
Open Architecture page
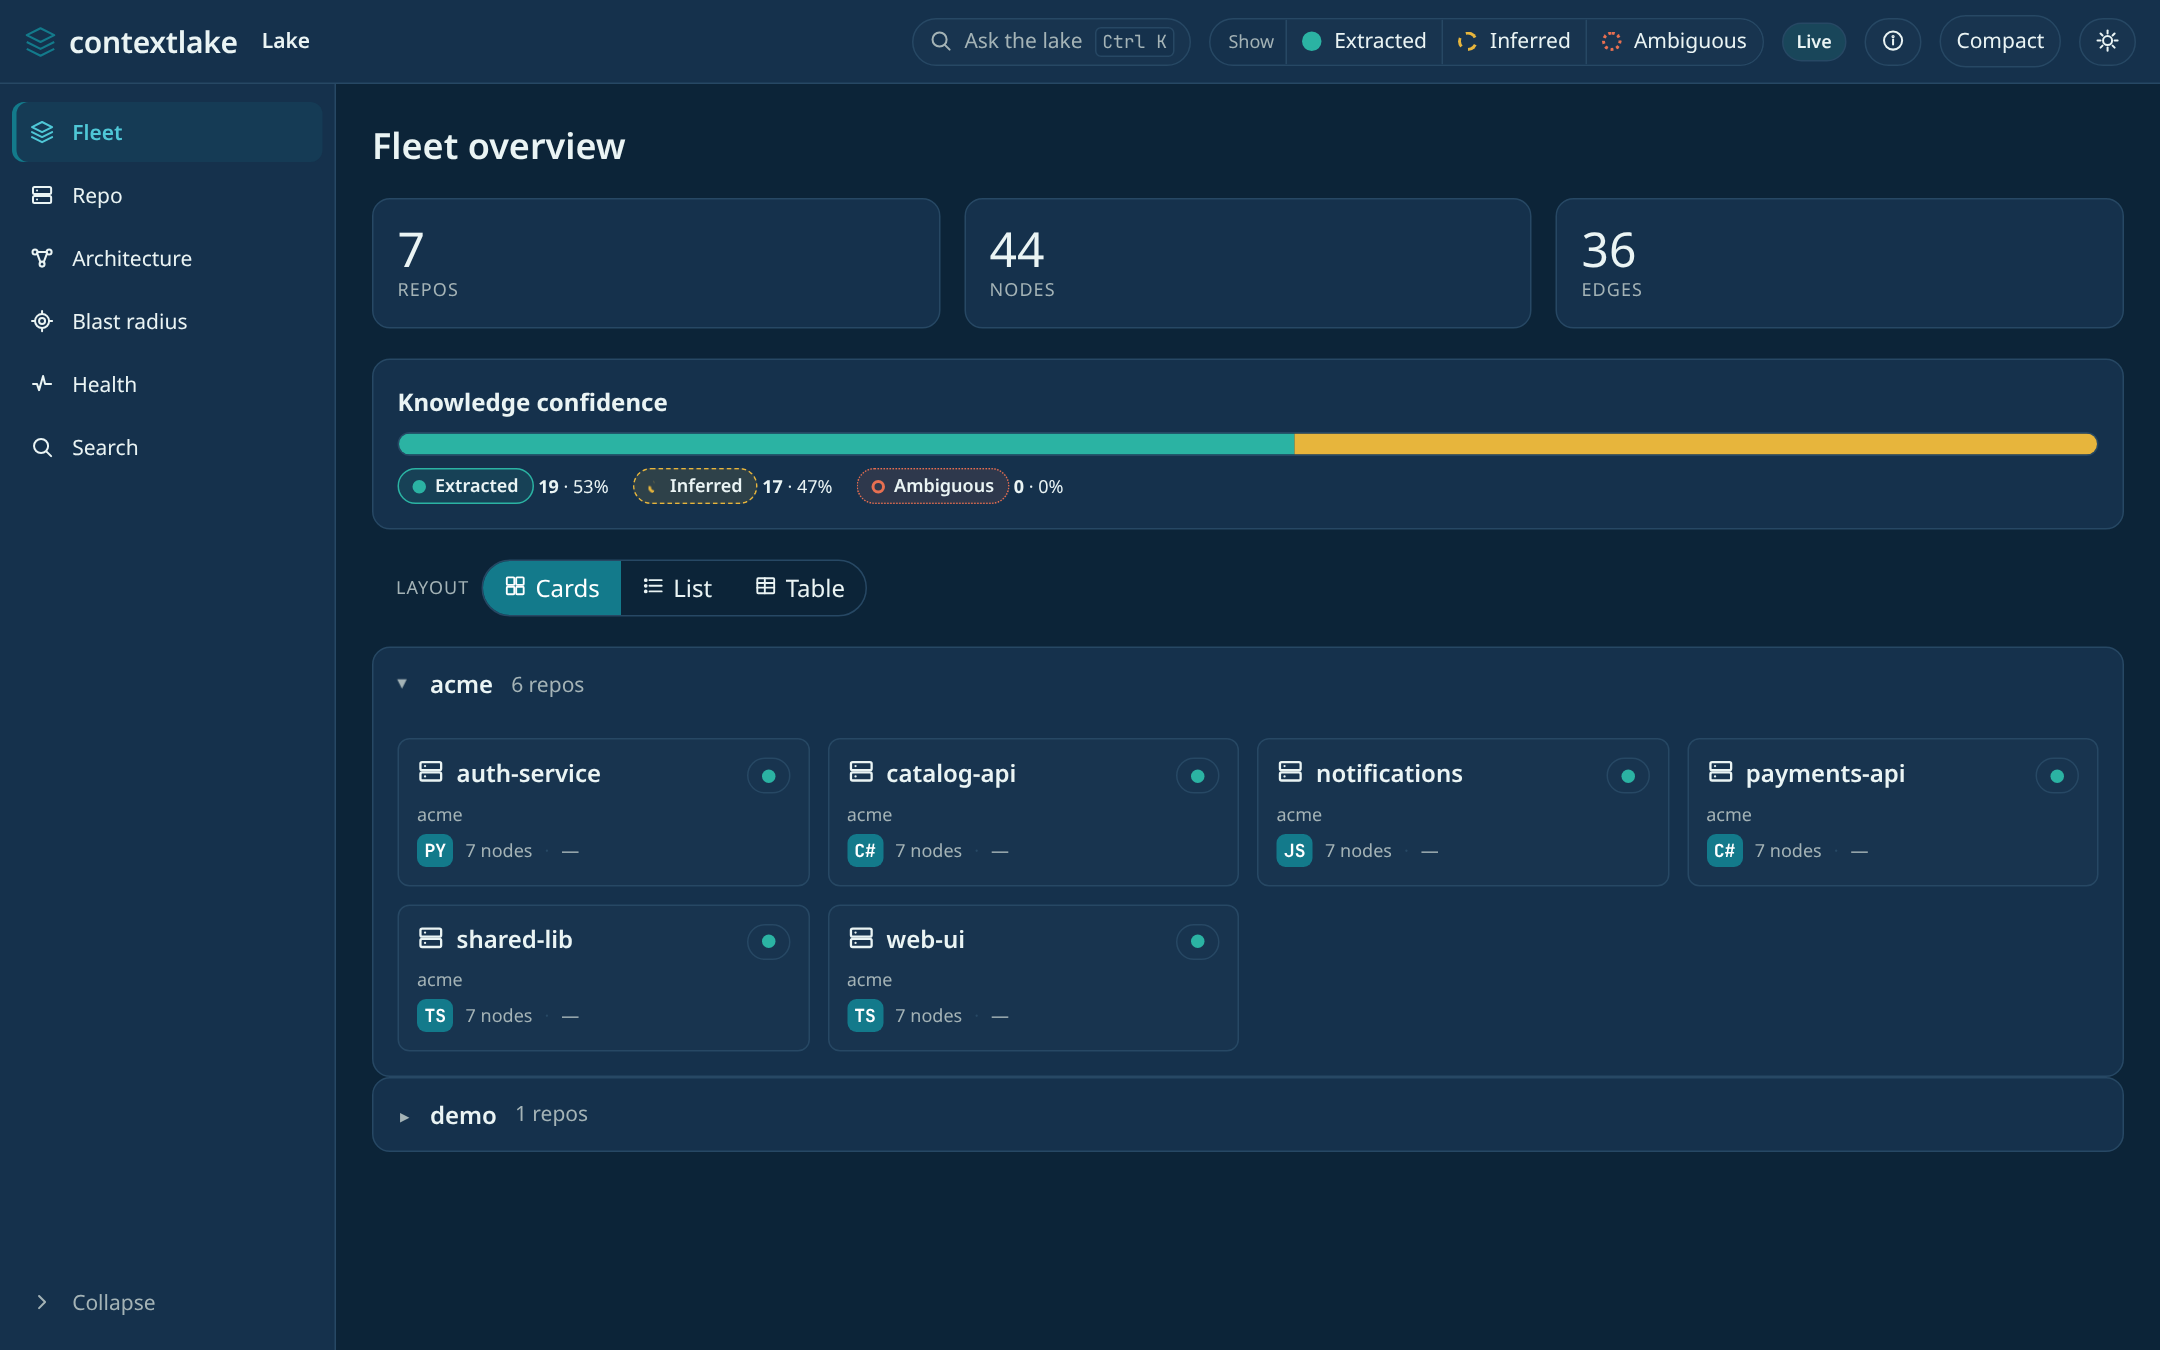167,258
